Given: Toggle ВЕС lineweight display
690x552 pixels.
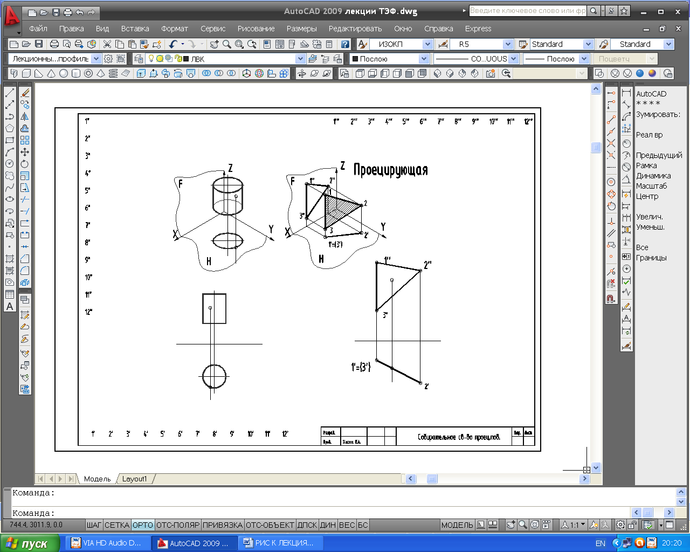Looking at the screenshot, I should pyautogui.click(x=347, y=525).
